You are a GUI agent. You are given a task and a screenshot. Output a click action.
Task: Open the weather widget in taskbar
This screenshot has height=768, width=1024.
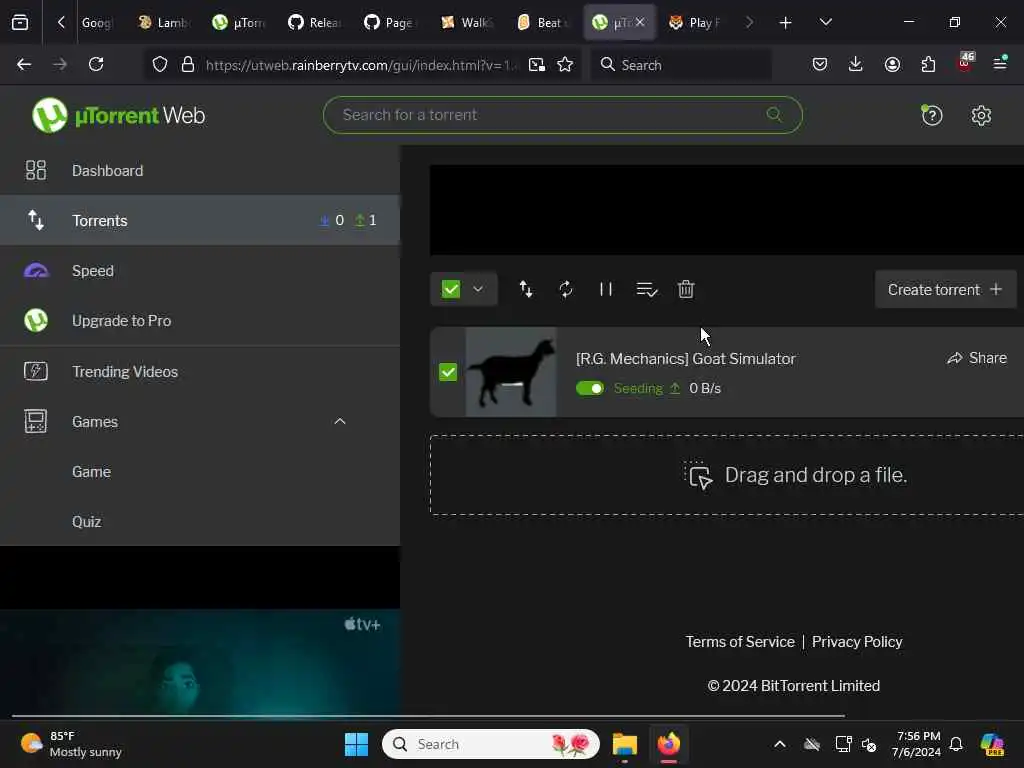point(71,744)
